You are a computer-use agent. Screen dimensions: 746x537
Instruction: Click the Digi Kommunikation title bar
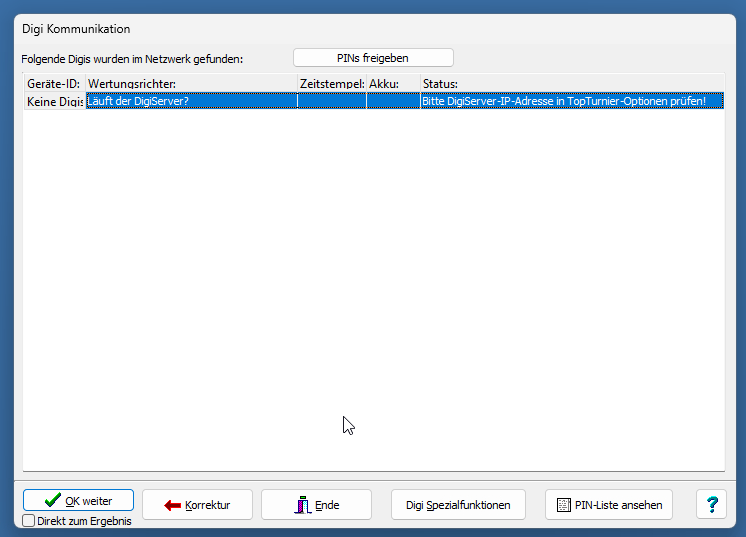[300, 29]
